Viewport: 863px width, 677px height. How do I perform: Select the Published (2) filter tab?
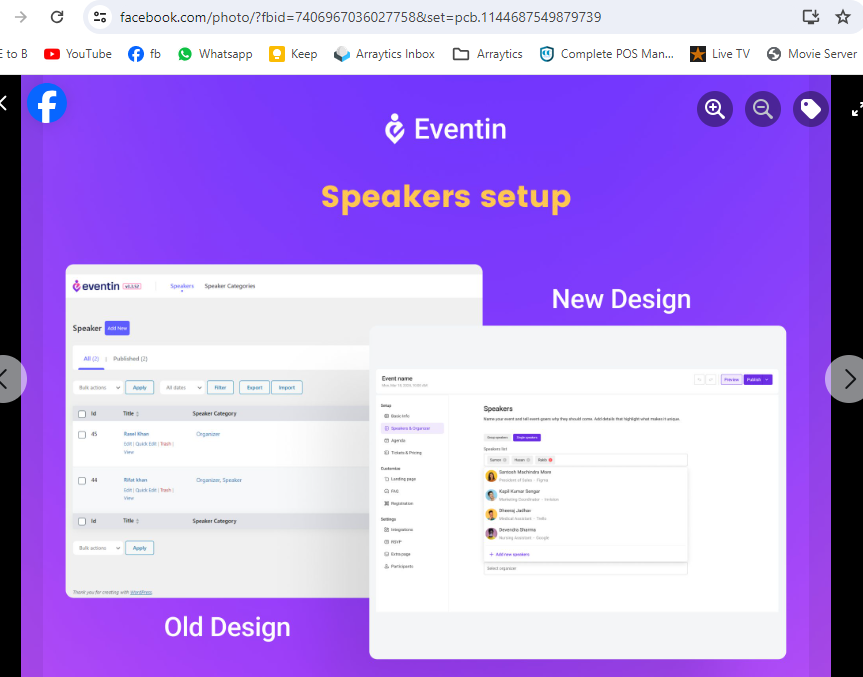[x=130, y=359]
